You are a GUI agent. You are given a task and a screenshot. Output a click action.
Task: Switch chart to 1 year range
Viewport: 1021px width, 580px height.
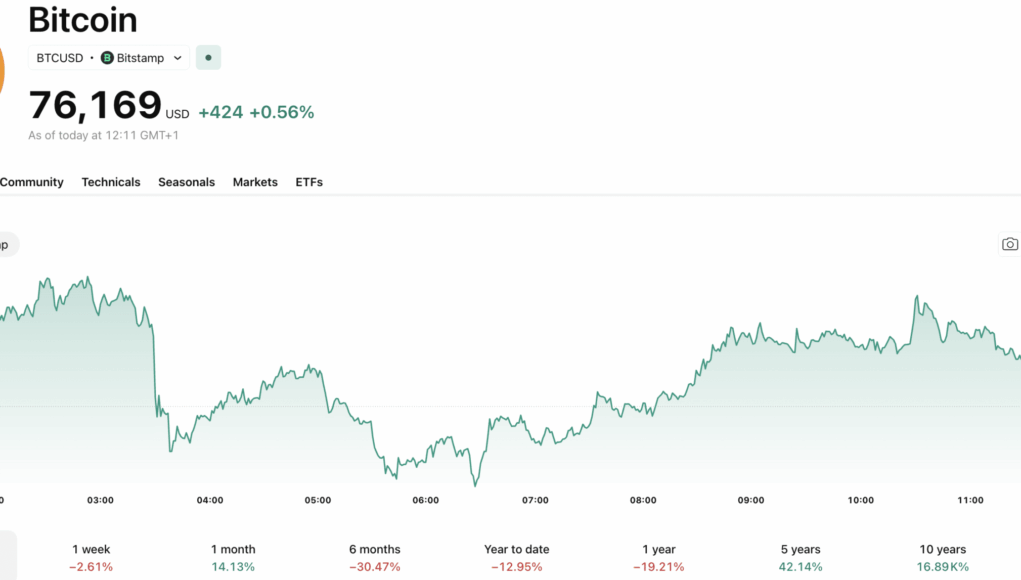tap(659, 557)
